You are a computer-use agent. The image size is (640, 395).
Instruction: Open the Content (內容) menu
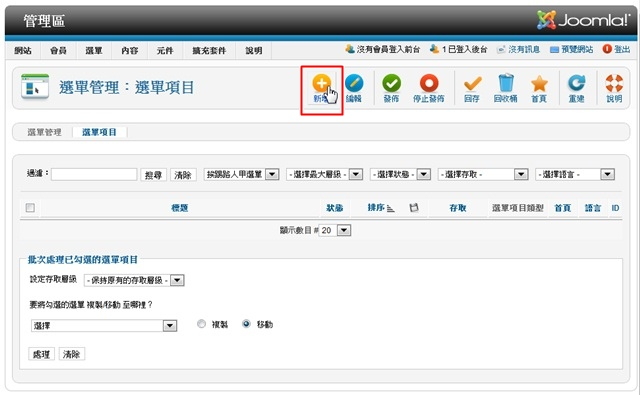[129, 50]
